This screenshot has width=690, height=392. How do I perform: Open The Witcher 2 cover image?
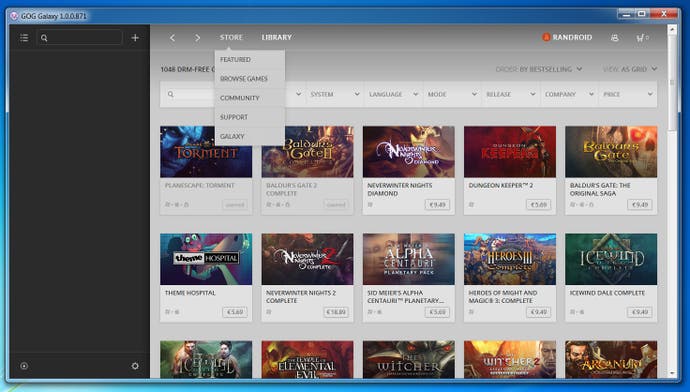point(510,359)
